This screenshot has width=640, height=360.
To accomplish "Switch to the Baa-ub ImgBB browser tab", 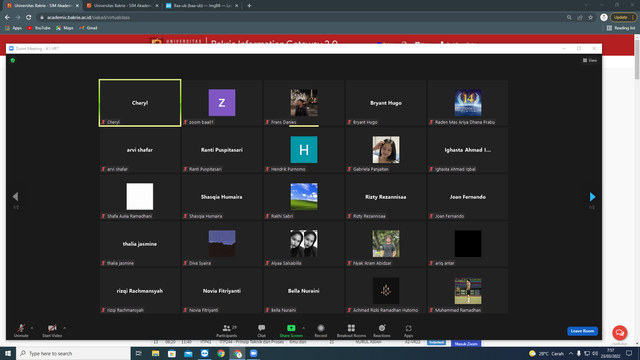I will point(202,6).
